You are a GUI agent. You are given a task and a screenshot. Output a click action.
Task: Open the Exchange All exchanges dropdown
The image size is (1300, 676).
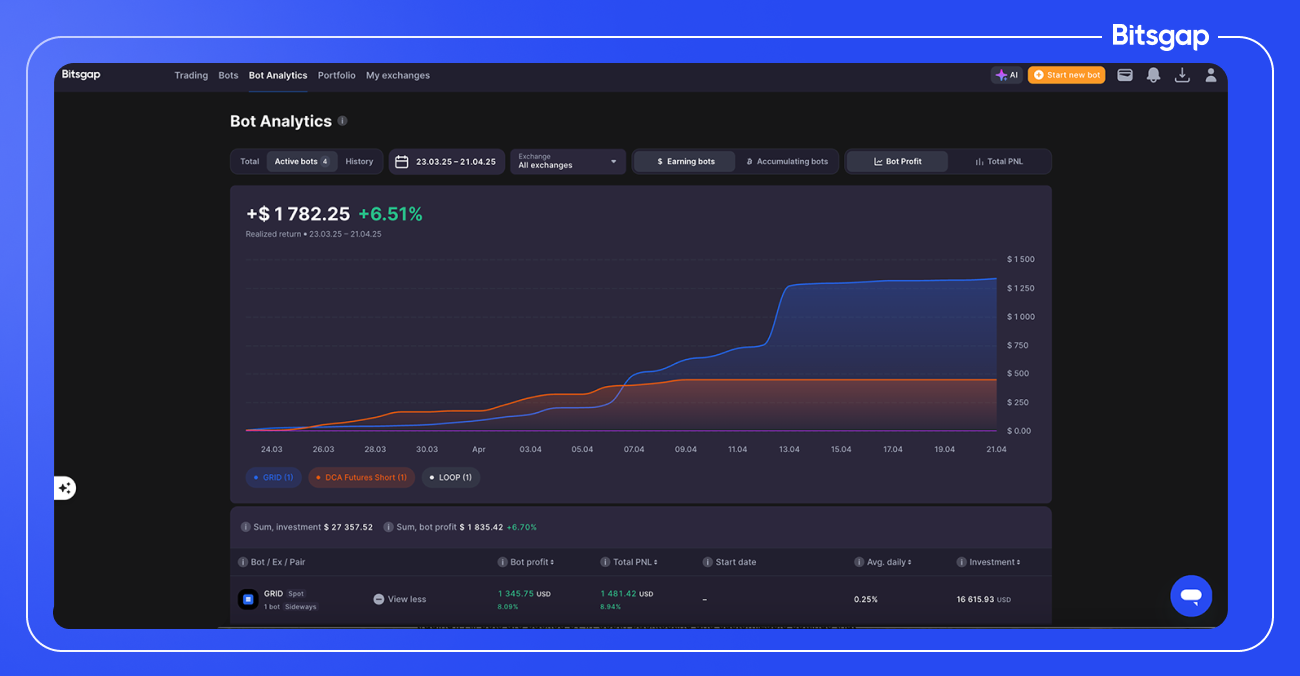(x=568, y=162)
